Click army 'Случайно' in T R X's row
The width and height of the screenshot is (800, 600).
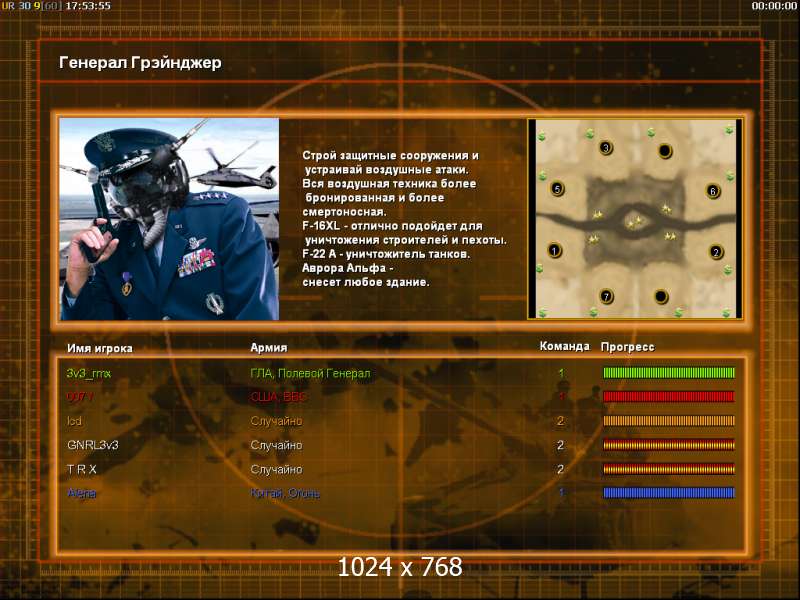point(276,469)
